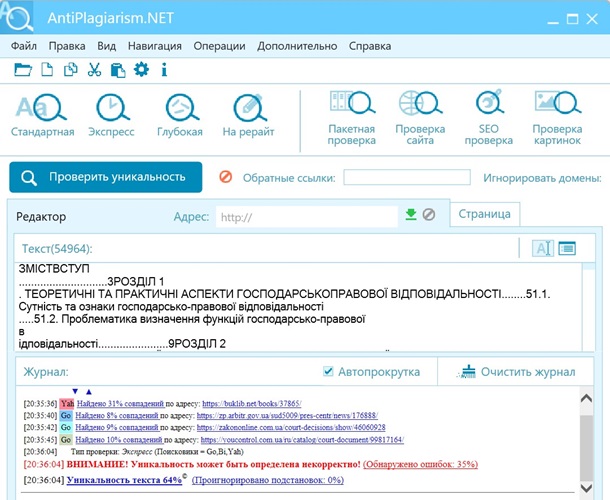Open Проверка сайта tool
610x500 pixels.
click(420, 118)
